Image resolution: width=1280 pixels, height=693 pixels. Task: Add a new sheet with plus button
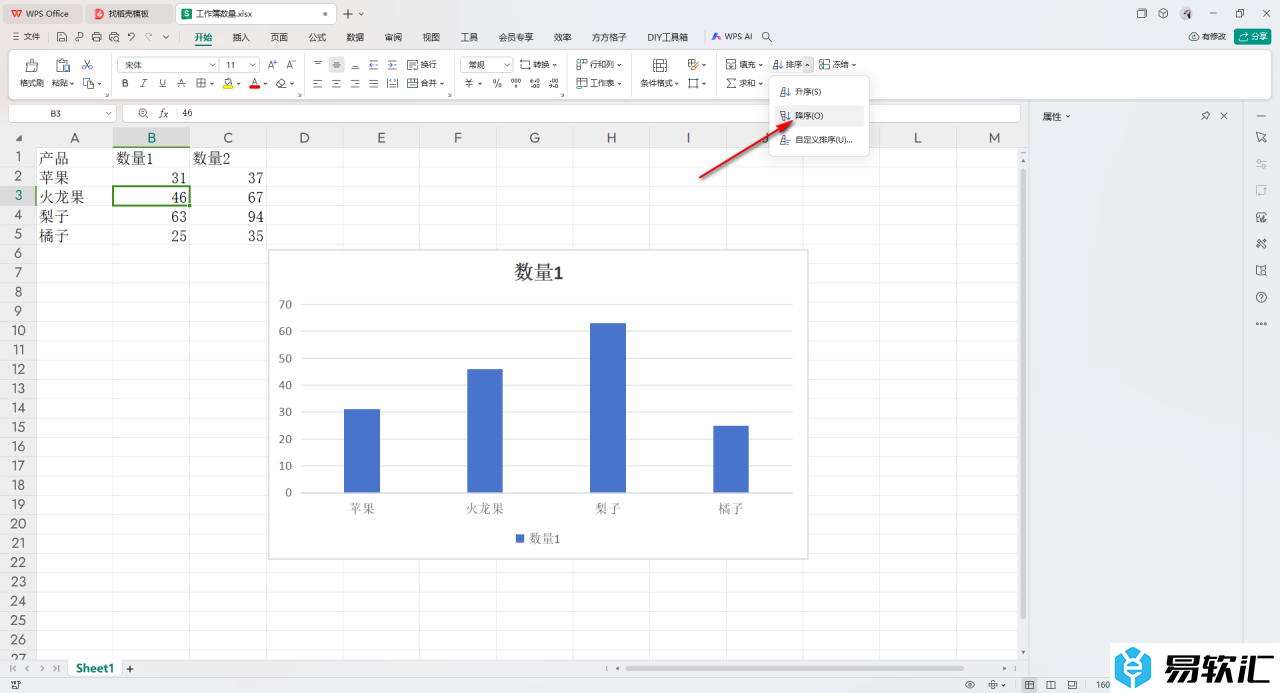point(130,668)
